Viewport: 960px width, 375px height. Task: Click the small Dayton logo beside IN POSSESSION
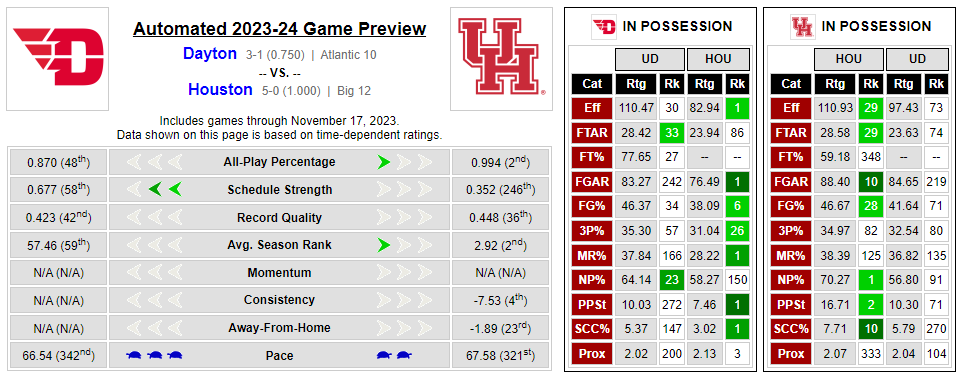click(x=604, y=26)
